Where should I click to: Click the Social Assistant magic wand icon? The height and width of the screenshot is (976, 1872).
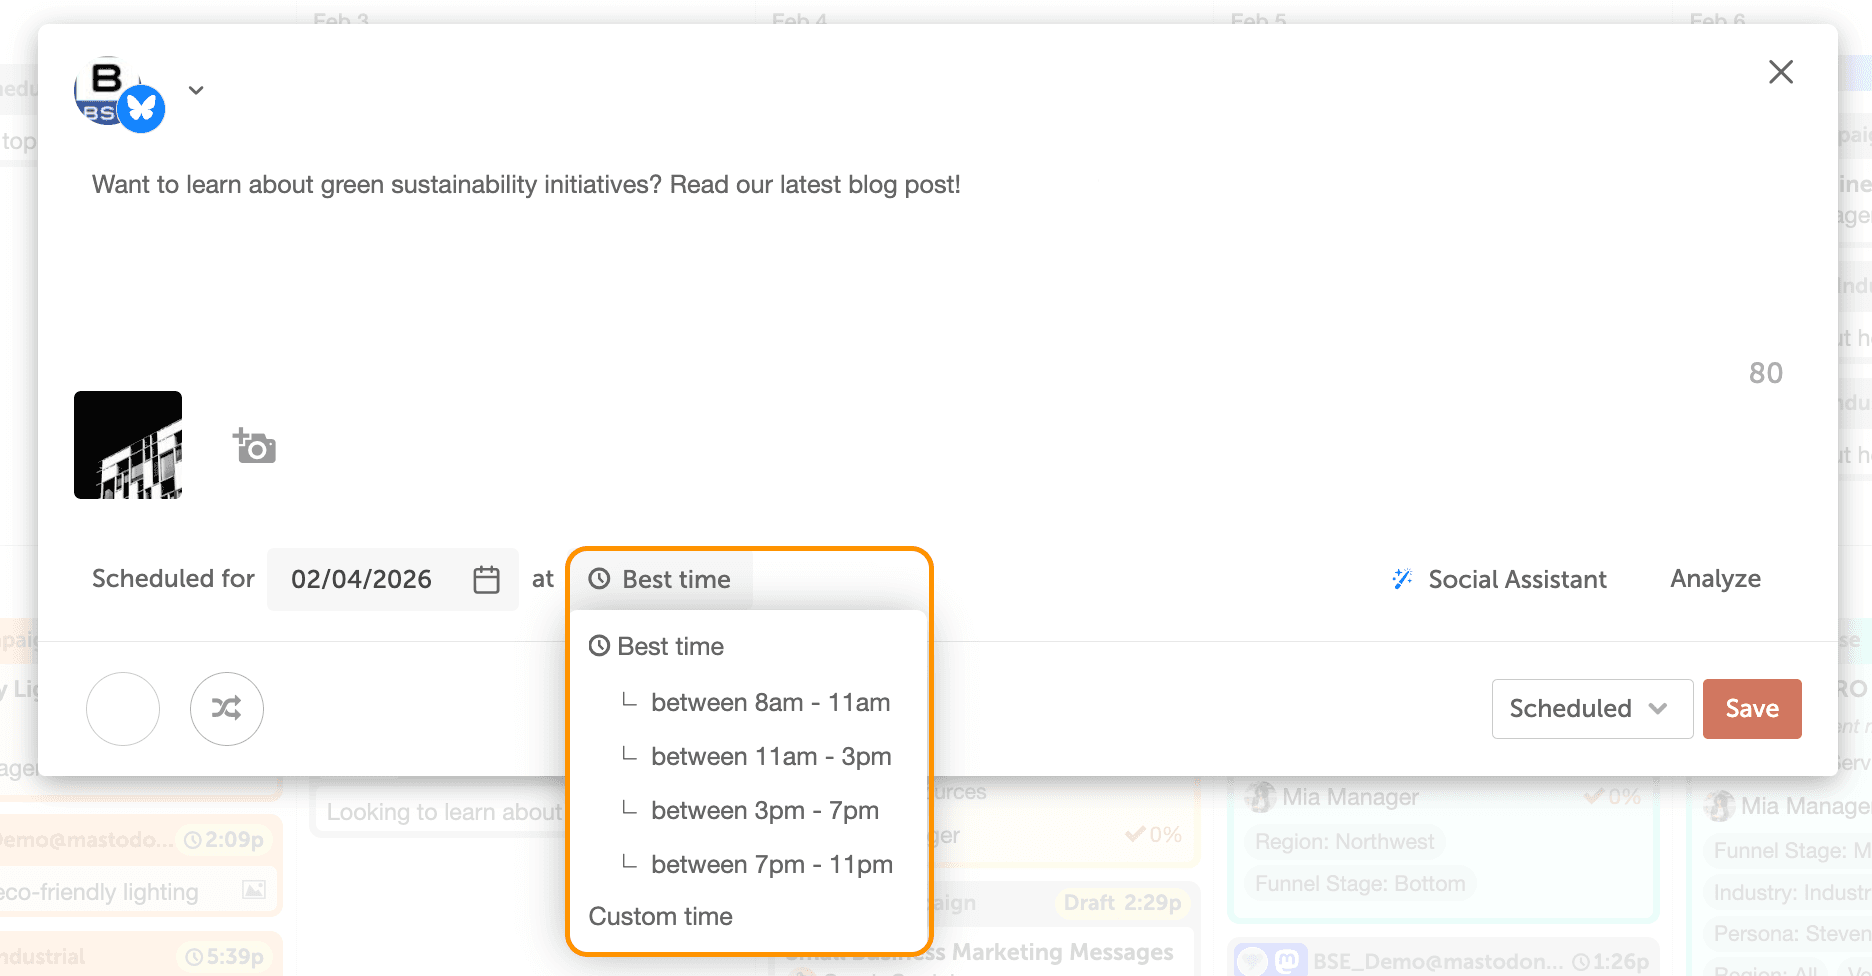(x=1402, y=579)
